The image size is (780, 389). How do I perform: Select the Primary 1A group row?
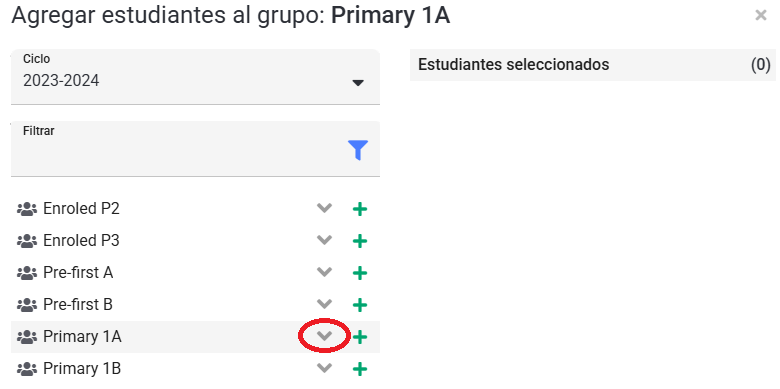point(195,337)
